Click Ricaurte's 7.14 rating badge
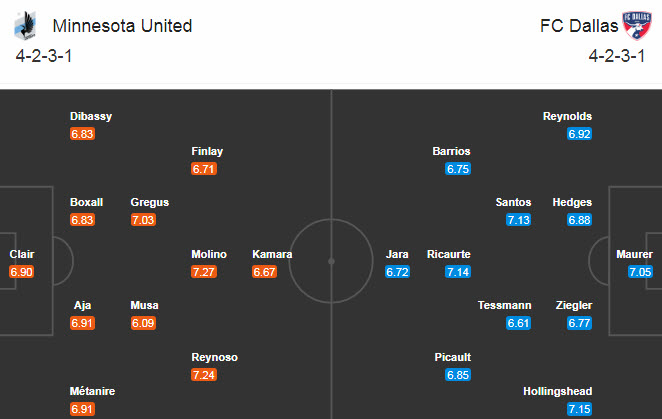This screenshot has height=419, width=662. 458,272
